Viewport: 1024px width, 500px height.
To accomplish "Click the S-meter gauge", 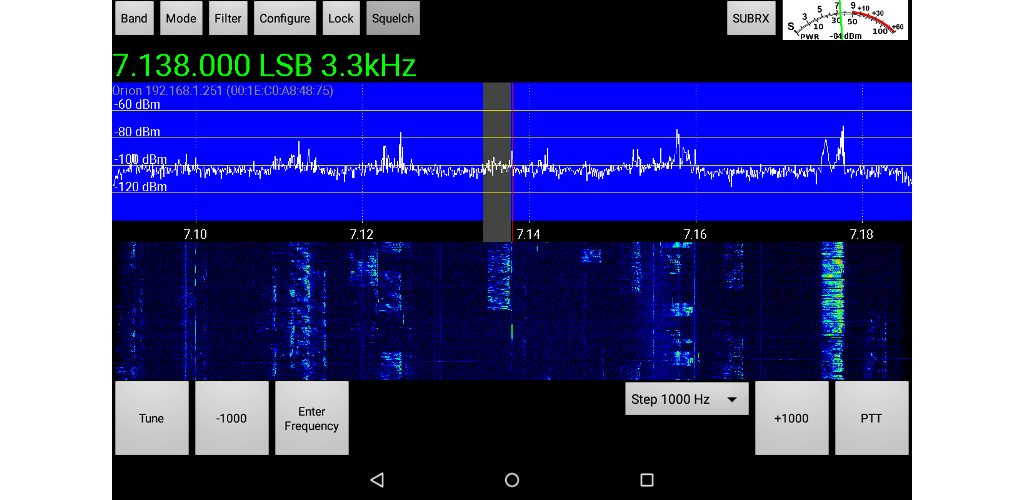I will pyautogui.click(x=845, y=20).
